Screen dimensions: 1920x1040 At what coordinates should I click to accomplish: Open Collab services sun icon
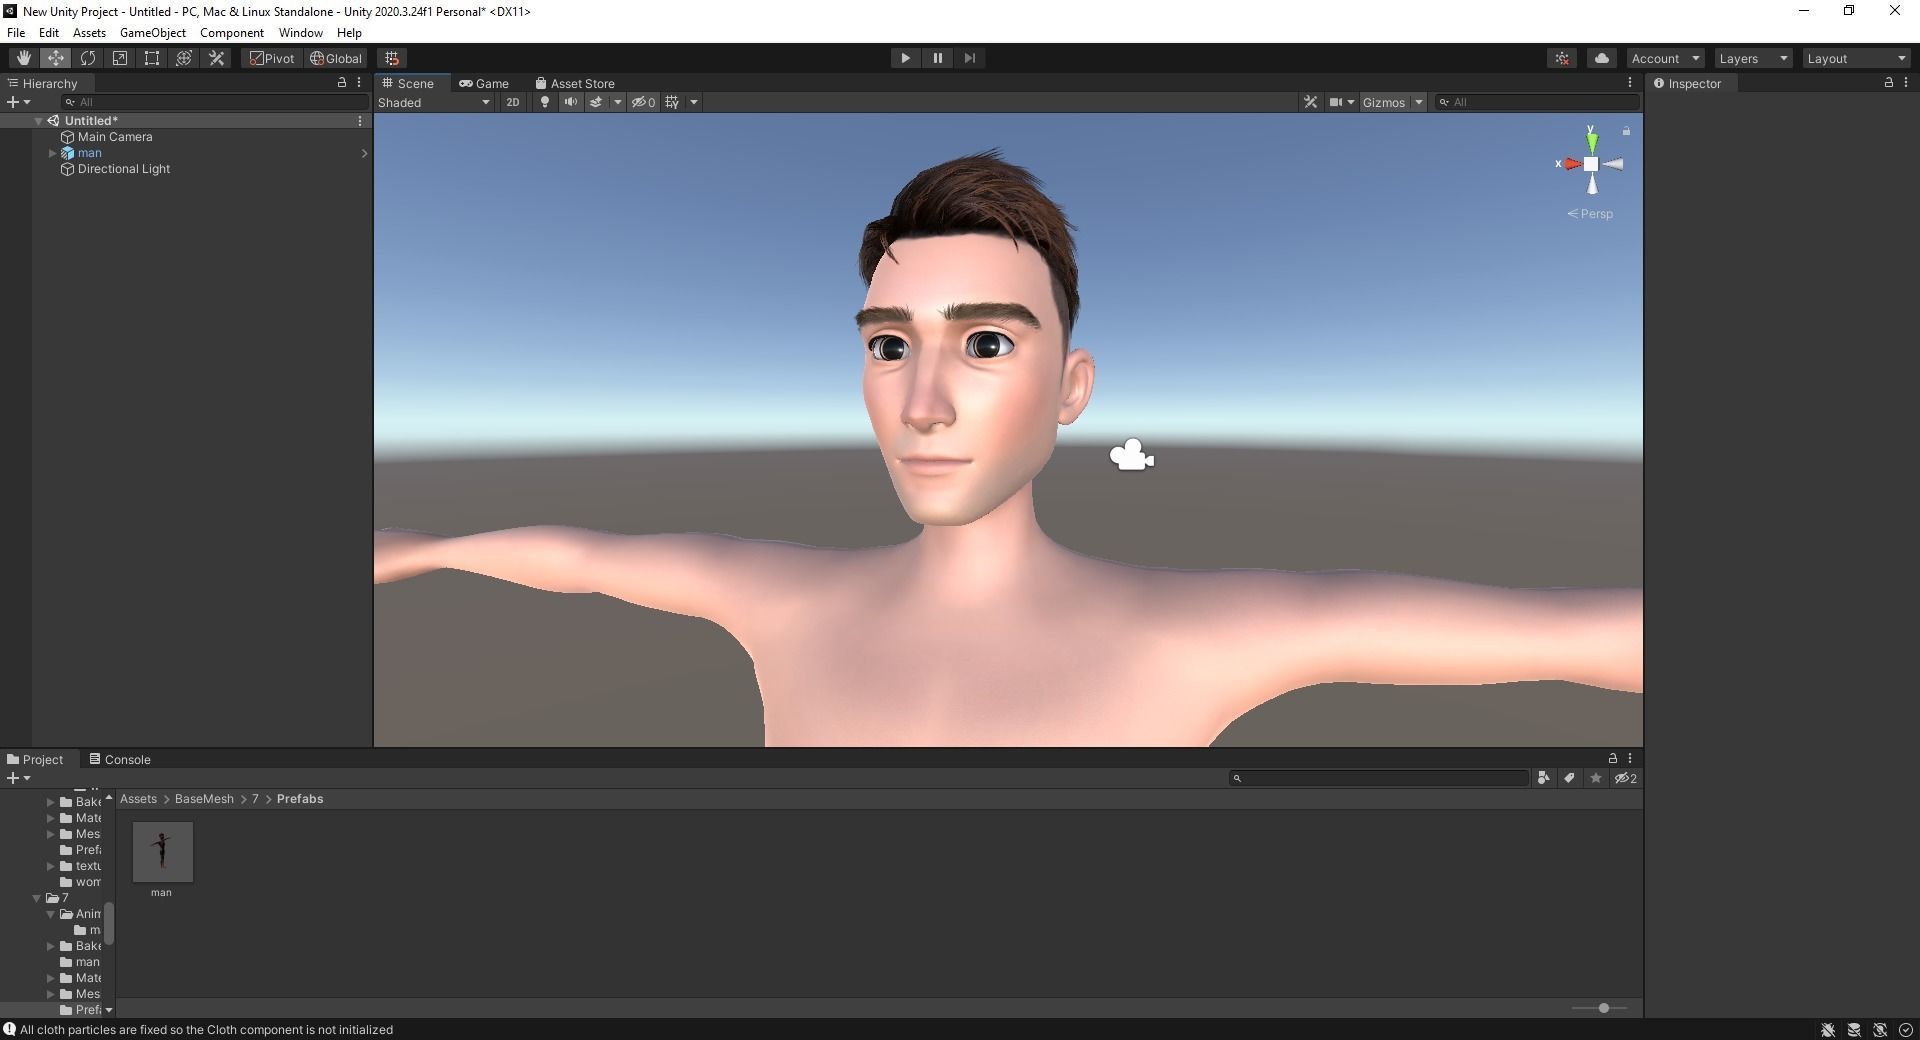tap(1562, 58)
